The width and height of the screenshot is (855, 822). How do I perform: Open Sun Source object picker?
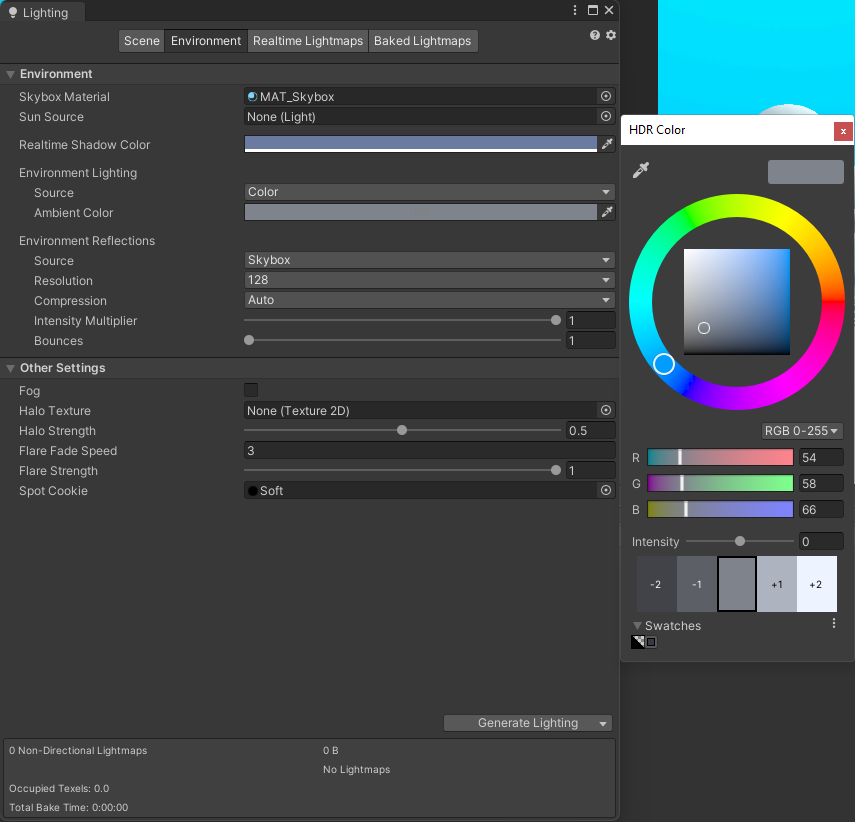605,117
